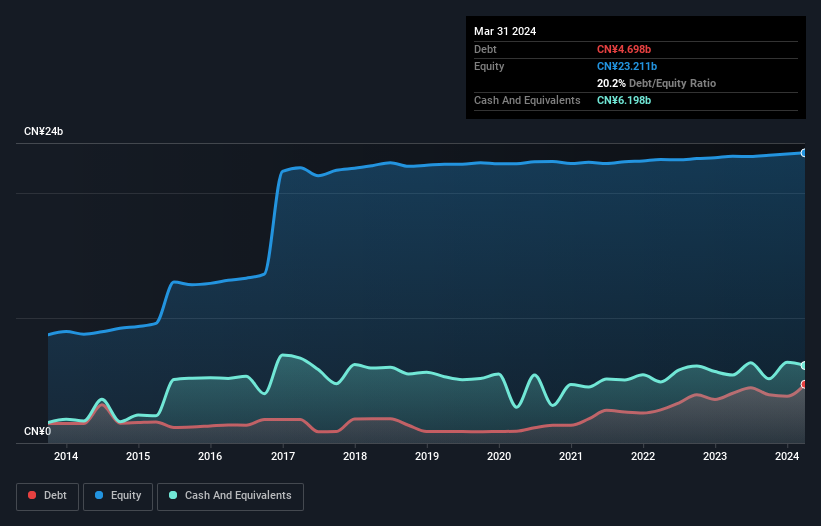Click the 2018 x-axis label
Image resolution: width=821 pixels, height=526 pixels.
pyautogui.click(x=355, y=456)
